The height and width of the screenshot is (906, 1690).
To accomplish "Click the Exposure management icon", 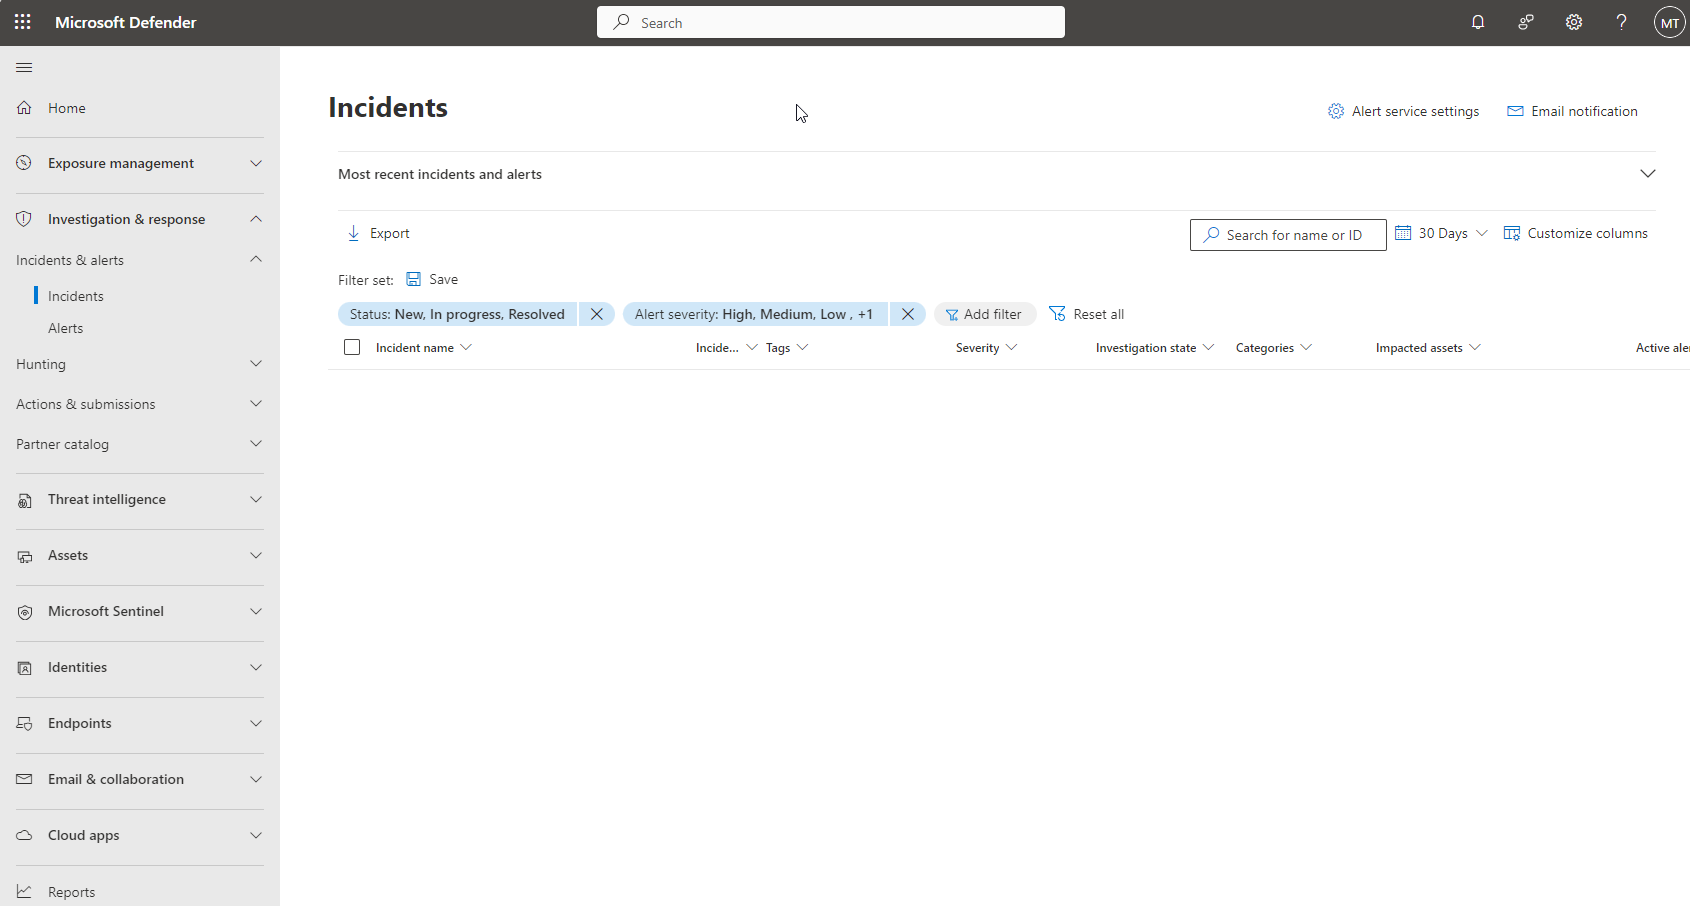I will [x=24, y=163].
